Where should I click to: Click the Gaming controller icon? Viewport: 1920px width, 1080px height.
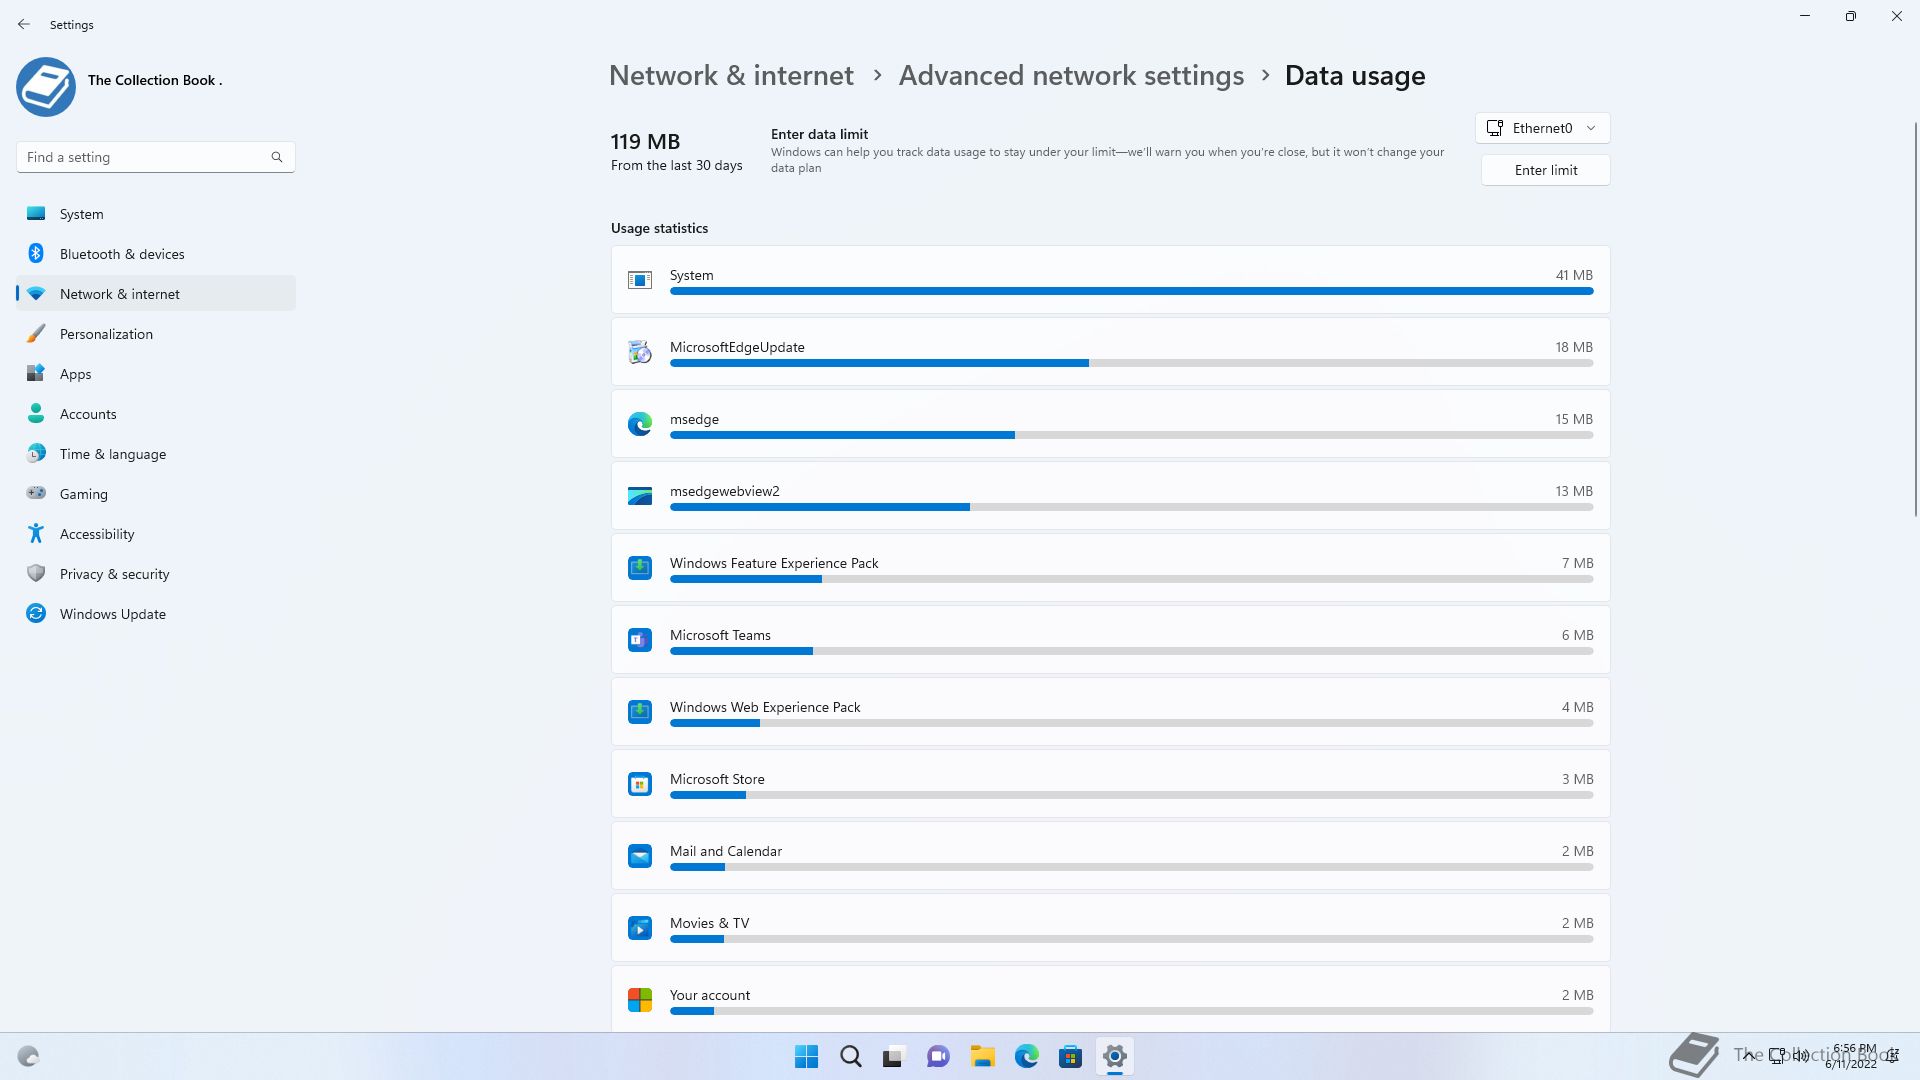coord(36,493)
